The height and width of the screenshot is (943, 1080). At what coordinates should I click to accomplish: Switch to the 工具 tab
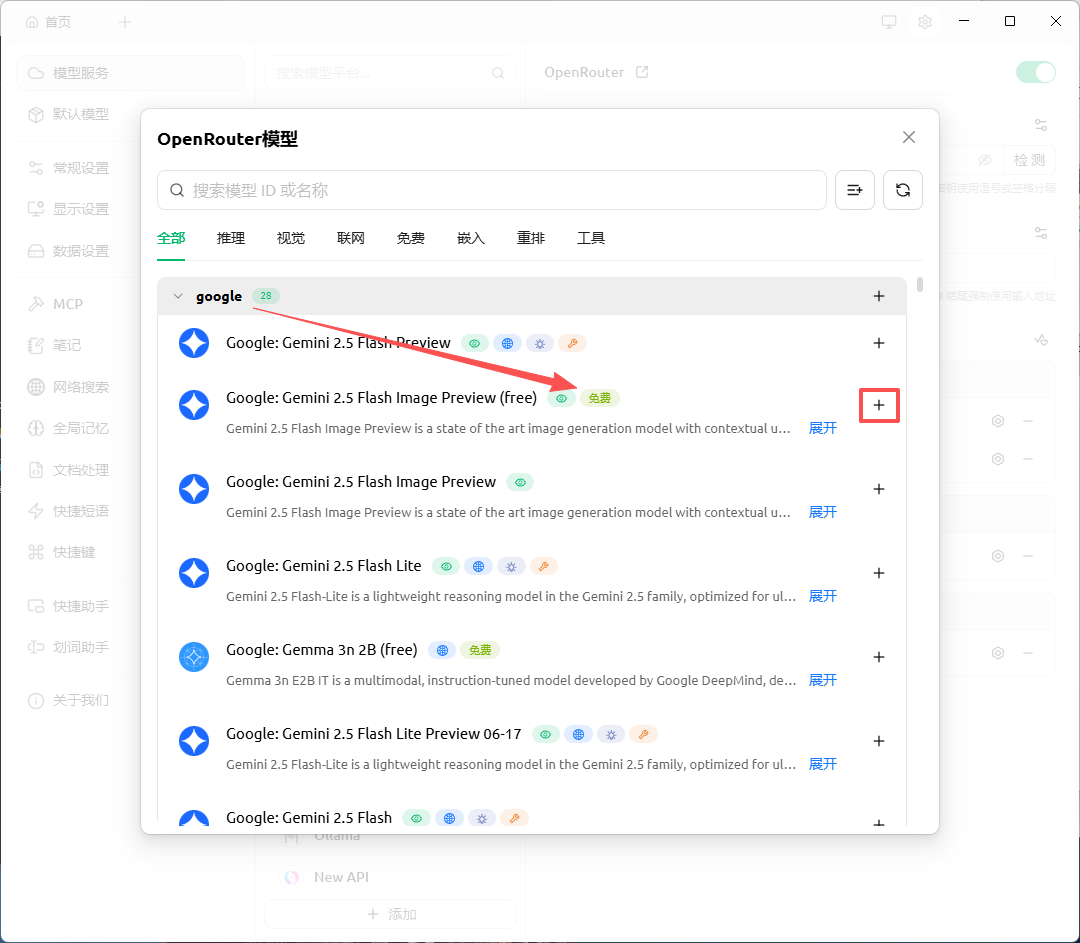coord(591,238)
